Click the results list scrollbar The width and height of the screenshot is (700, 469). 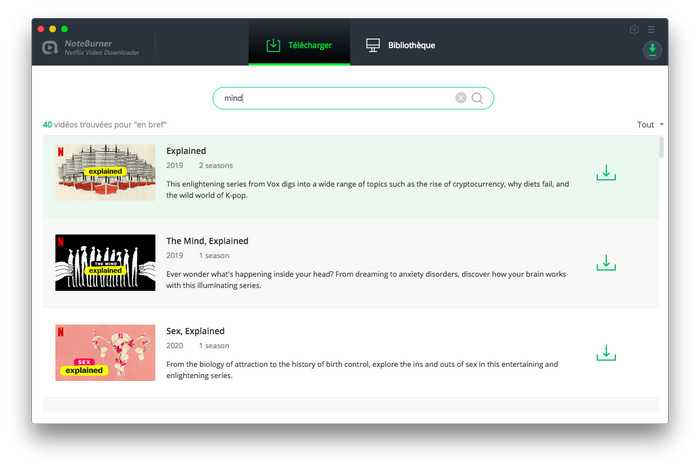pos(661,147)
